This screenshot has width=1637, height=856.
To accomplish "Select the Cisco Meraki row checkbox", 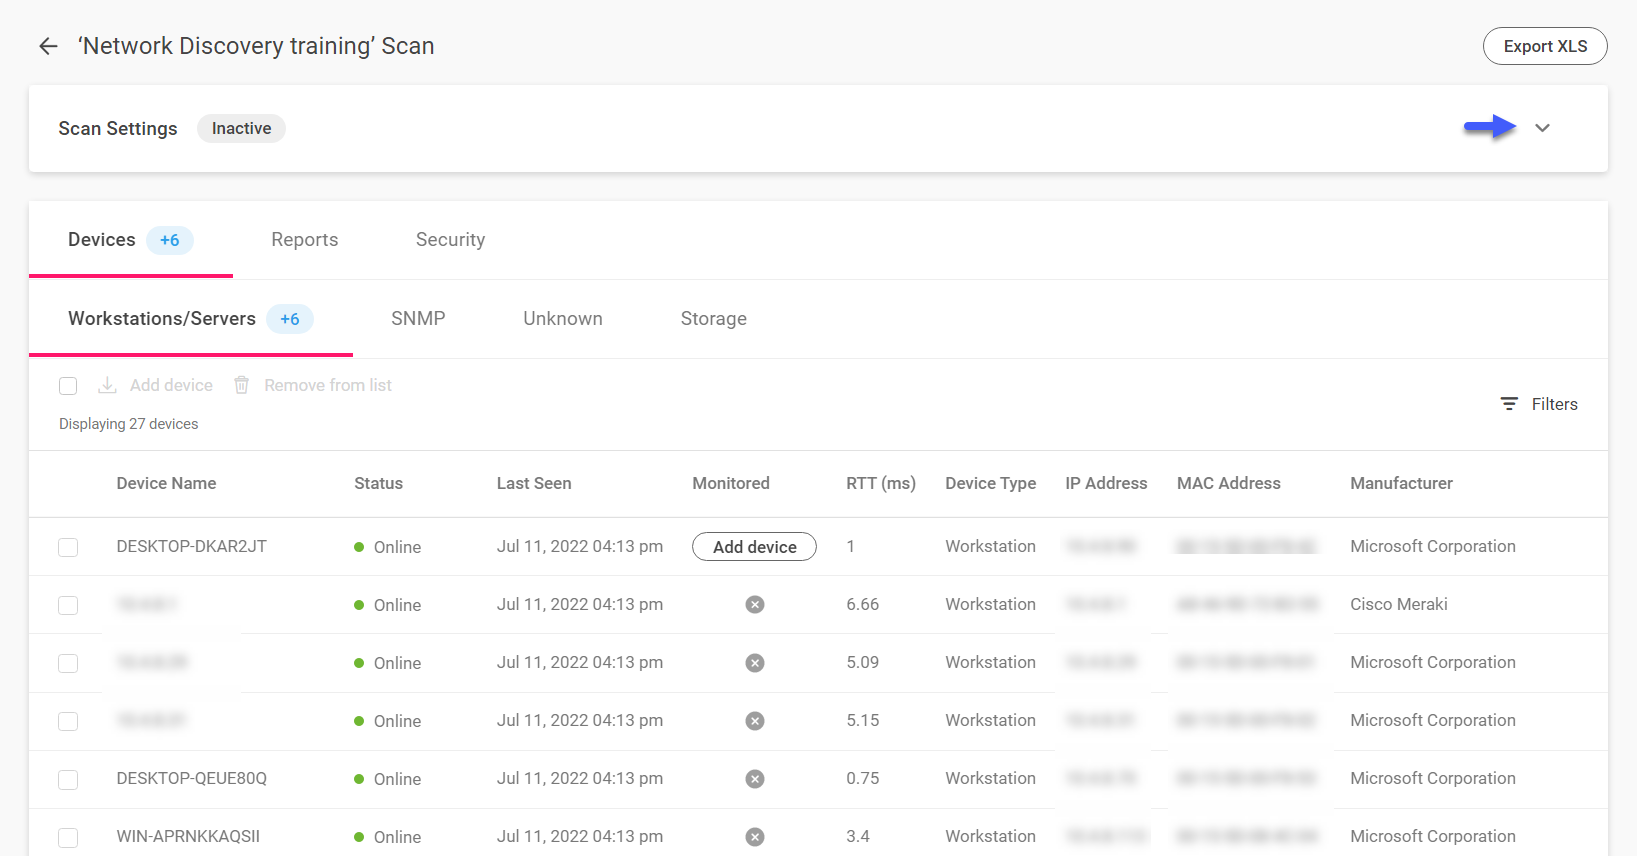I will 68,605.
